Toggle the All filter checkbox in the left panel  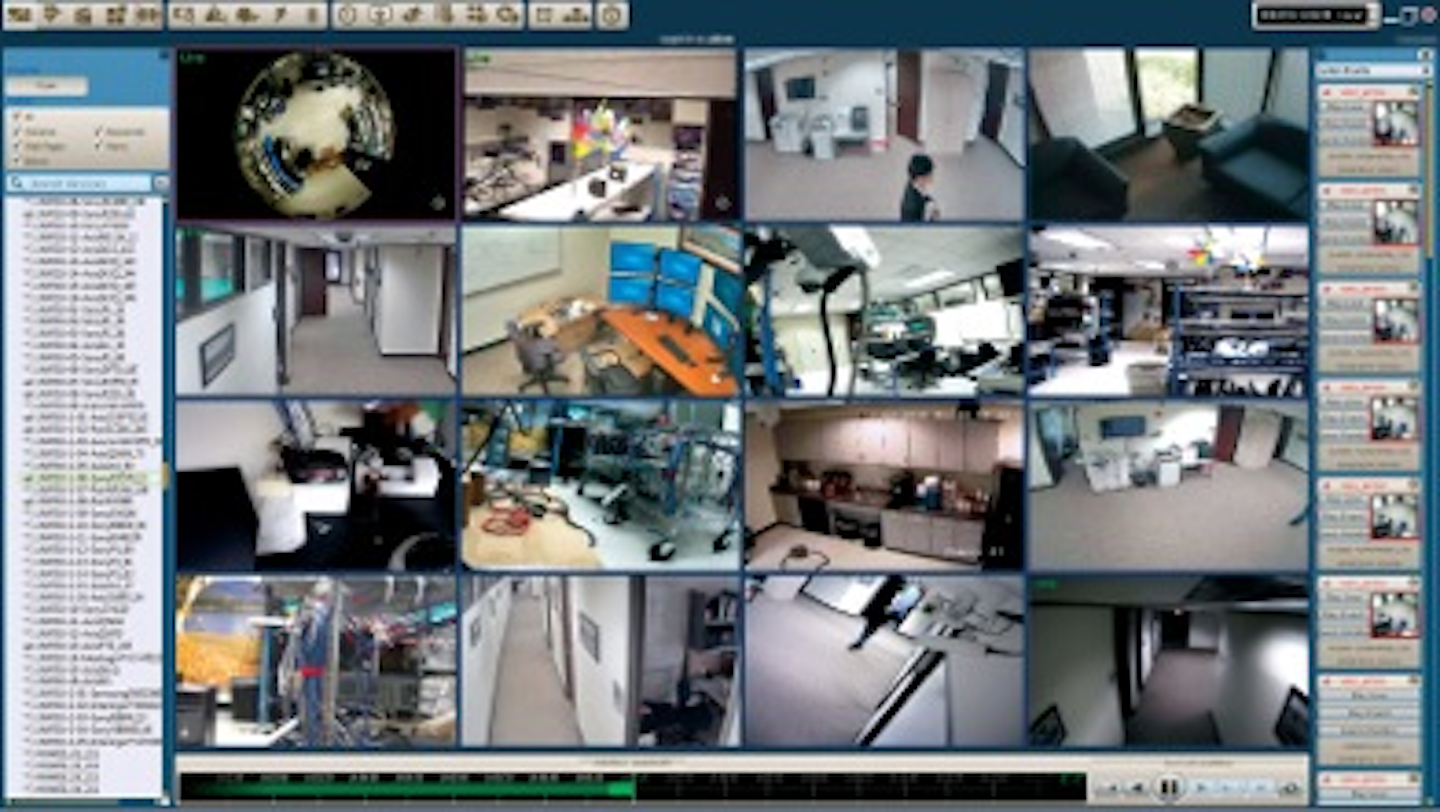click(x=16, y=117)
